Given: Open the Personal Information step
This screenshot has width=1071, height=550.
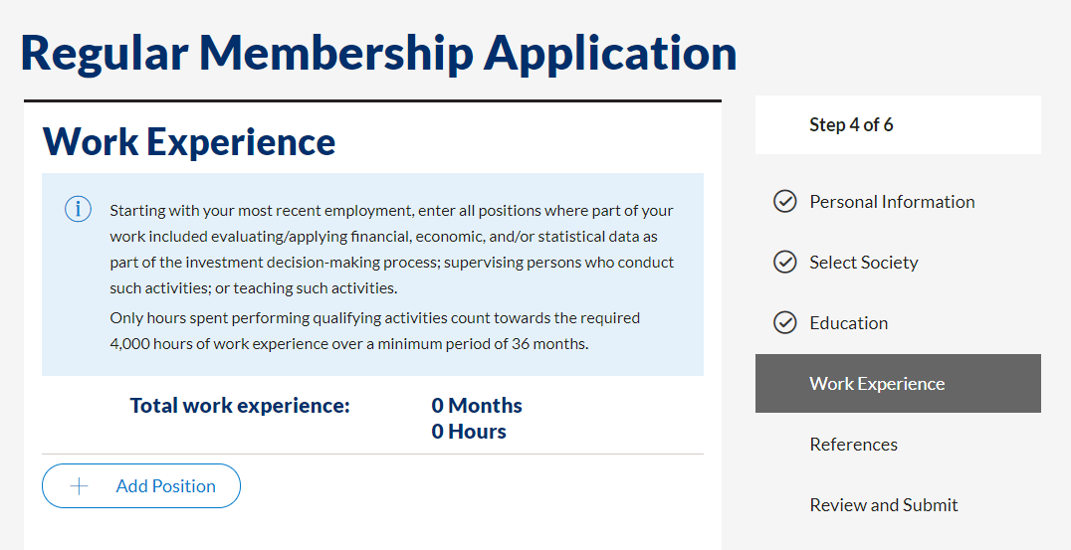Looking at the screenshot, I should point(892,202).
